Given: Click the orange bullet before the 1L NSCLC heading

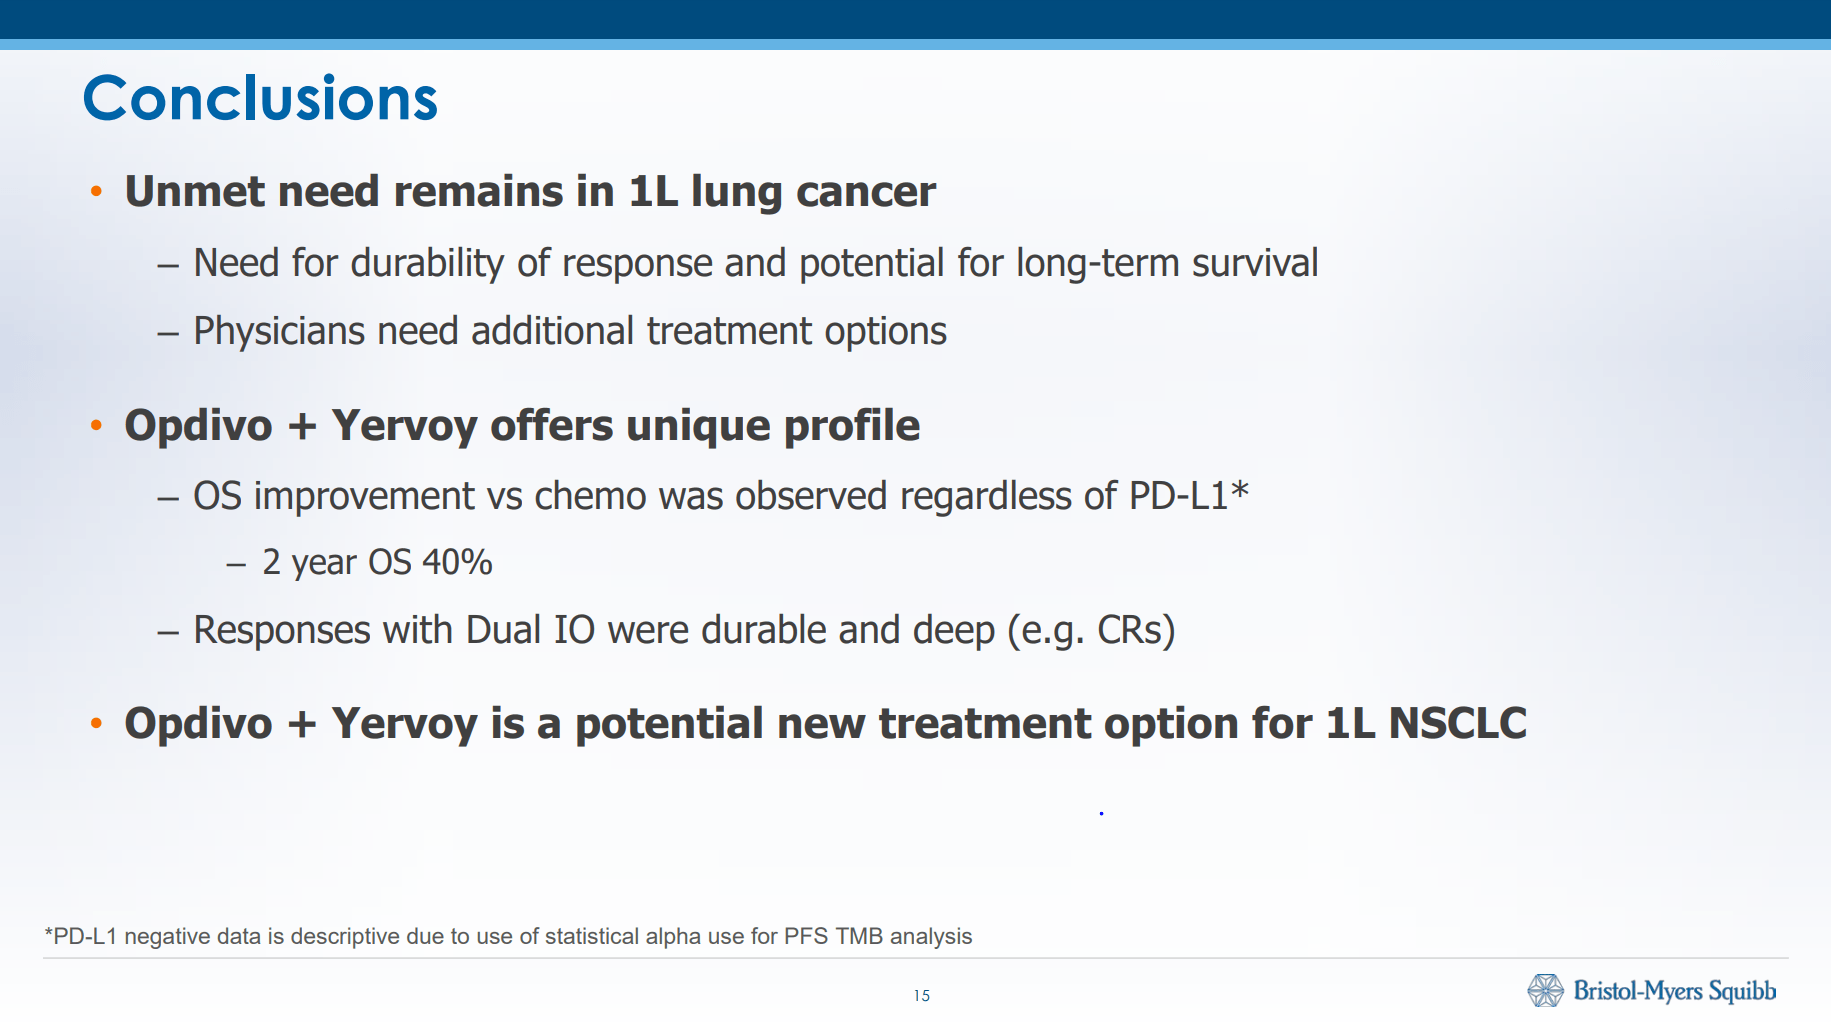Looking at the screenshot, I should click(x=96, y=723).
